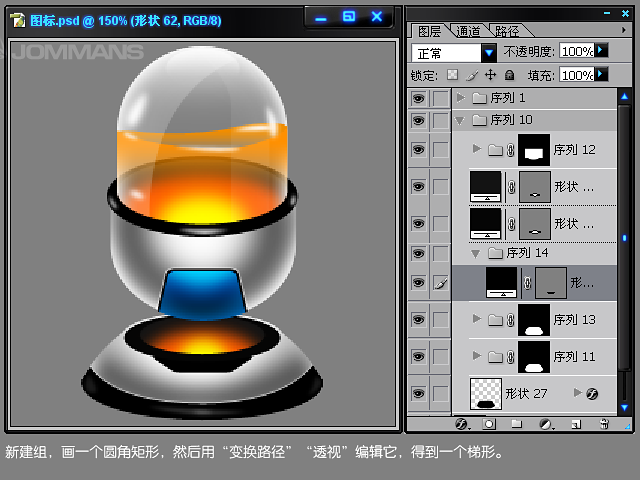Click the 序列 14 group name

pyautogui.click(x=527, y=253)
